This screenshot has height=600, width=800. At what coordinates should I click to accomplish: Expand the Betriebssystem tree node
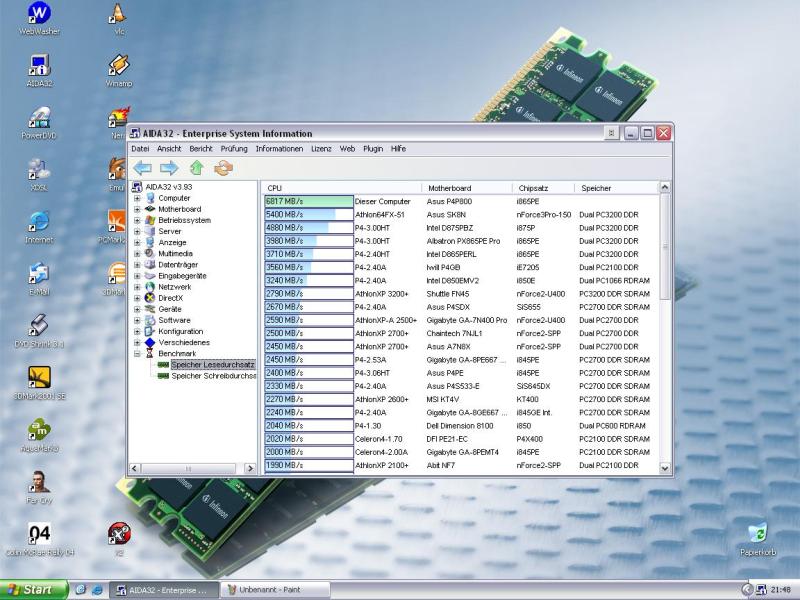pos(137,220)
